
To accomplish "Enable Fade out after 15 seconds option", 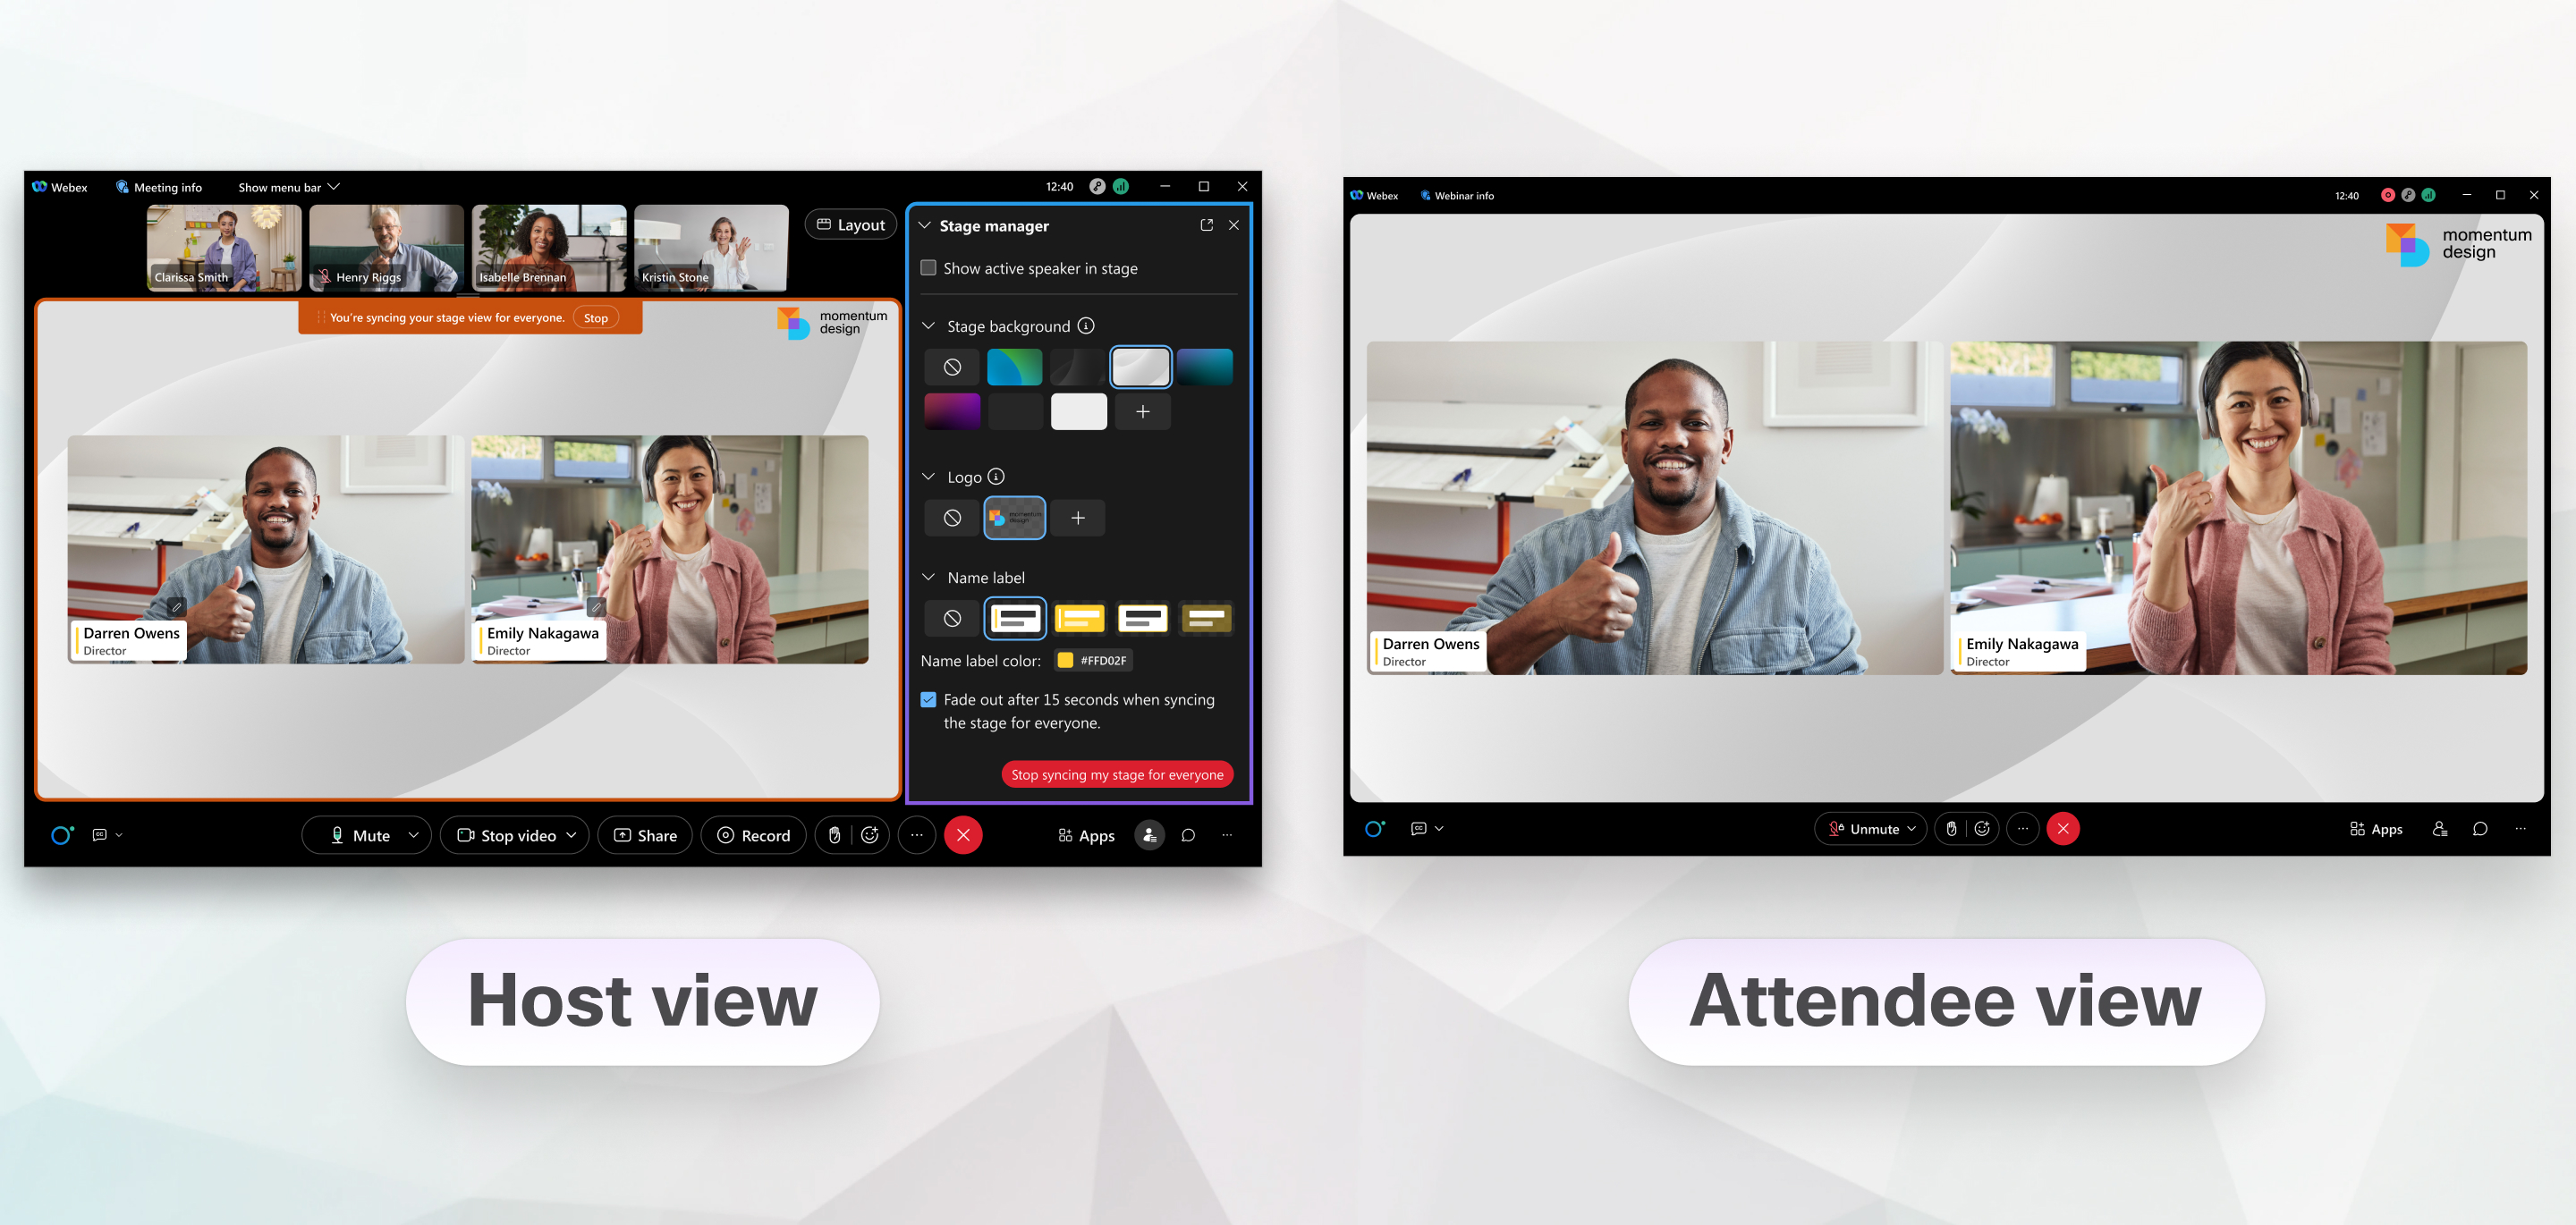I will pos(927,697).
